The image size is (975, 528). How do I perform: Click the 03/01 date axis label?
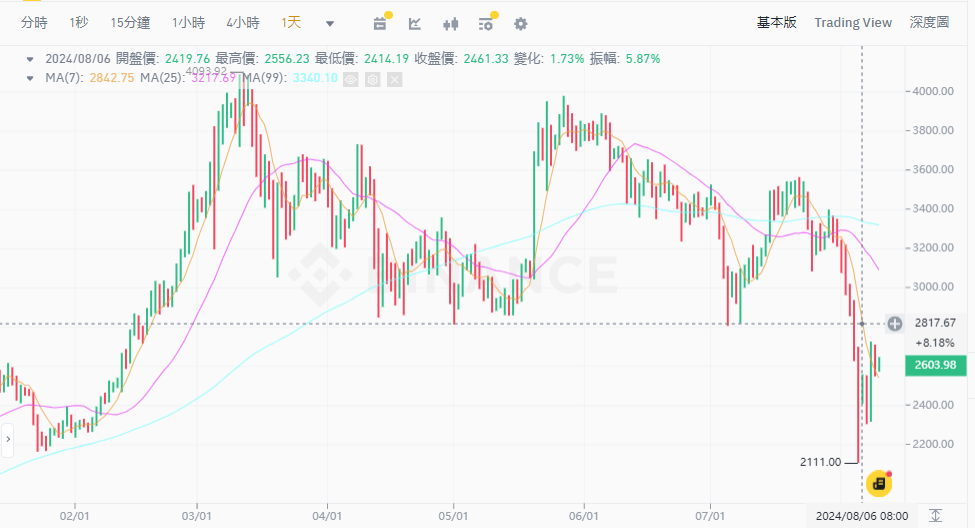click(x=196, y=516)
